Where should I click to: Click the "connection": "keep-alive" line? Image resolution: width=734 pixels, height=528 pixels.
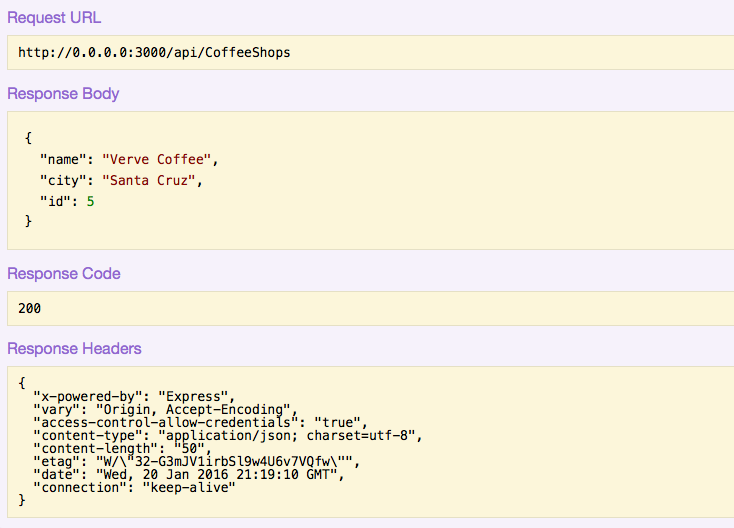[x=134, y=488]
